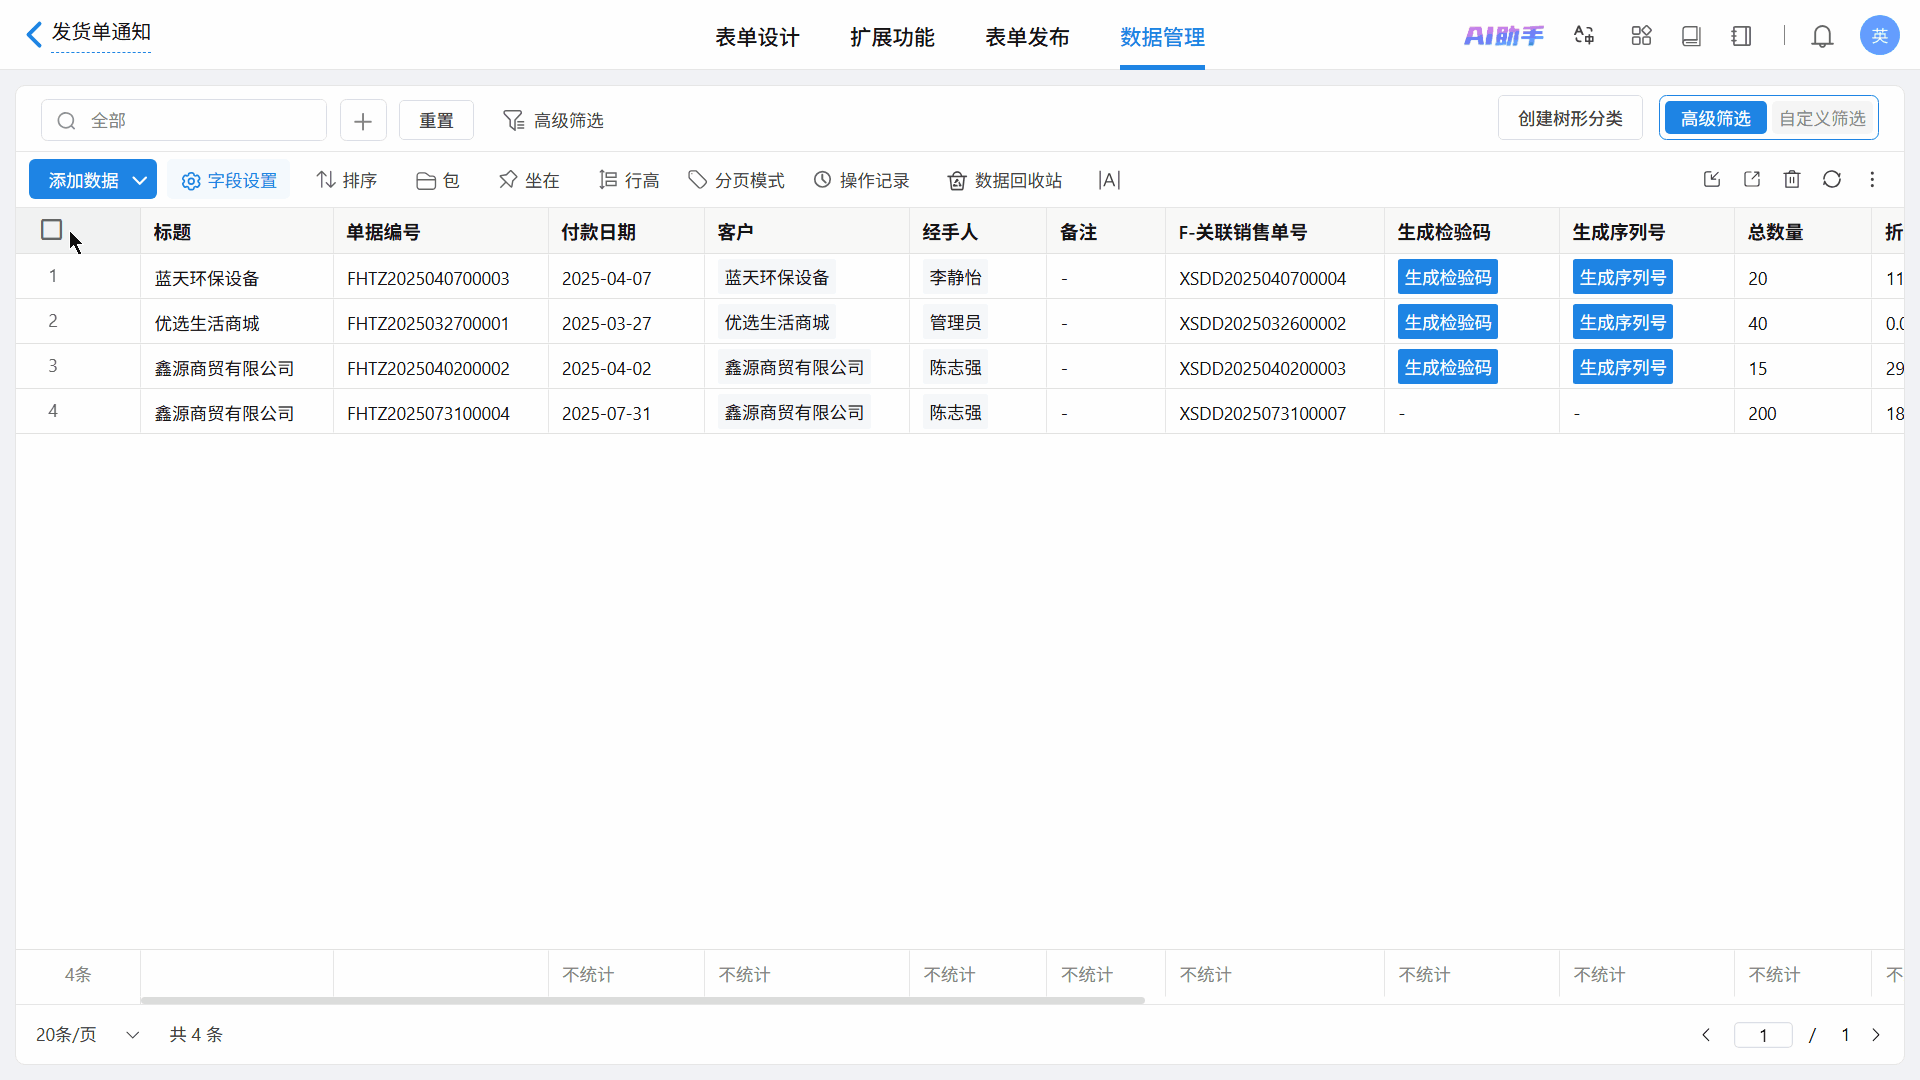This screenshot has height=1080, width=1920.
Task: Click the vertical three-dot more menu
Action: coord(1872,179)
